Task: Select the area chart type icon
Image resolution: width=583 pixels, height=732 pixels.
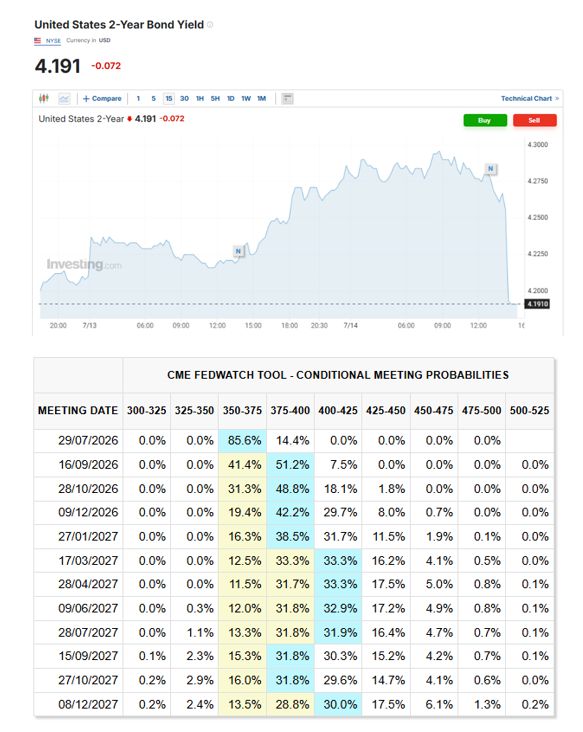Action: click(x=64, y=99)
